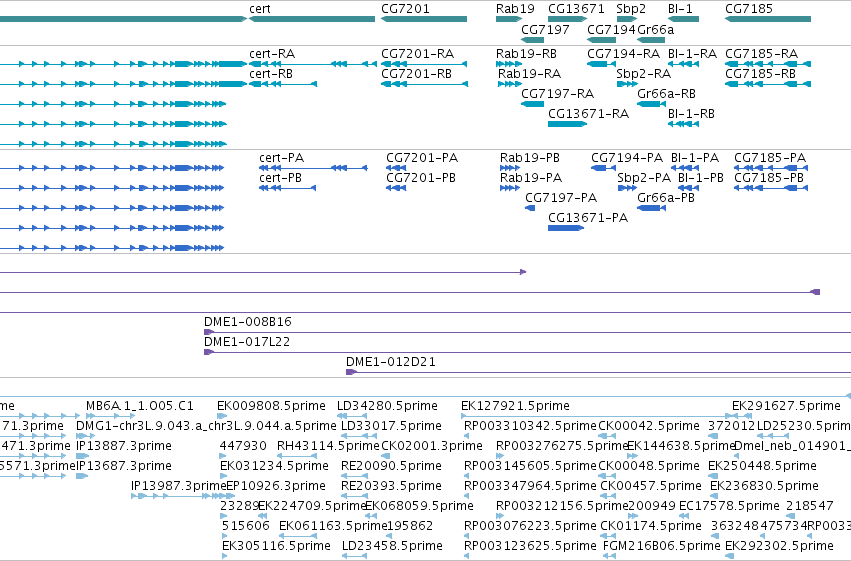Click the CG7197 gene label
Image resolution: width=851 pixels, height=561 pixels.
pyautogui.click(x=545, y=29)
